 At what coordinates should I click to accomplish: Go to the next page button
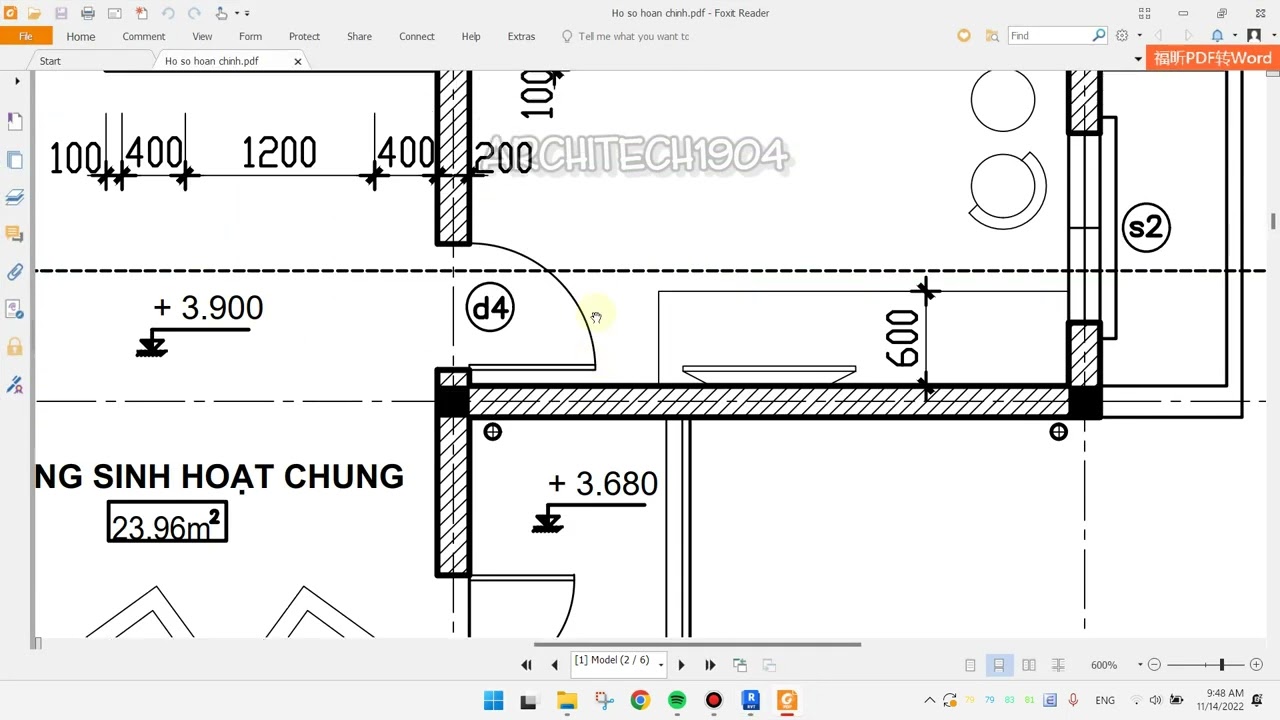point(682,665)
